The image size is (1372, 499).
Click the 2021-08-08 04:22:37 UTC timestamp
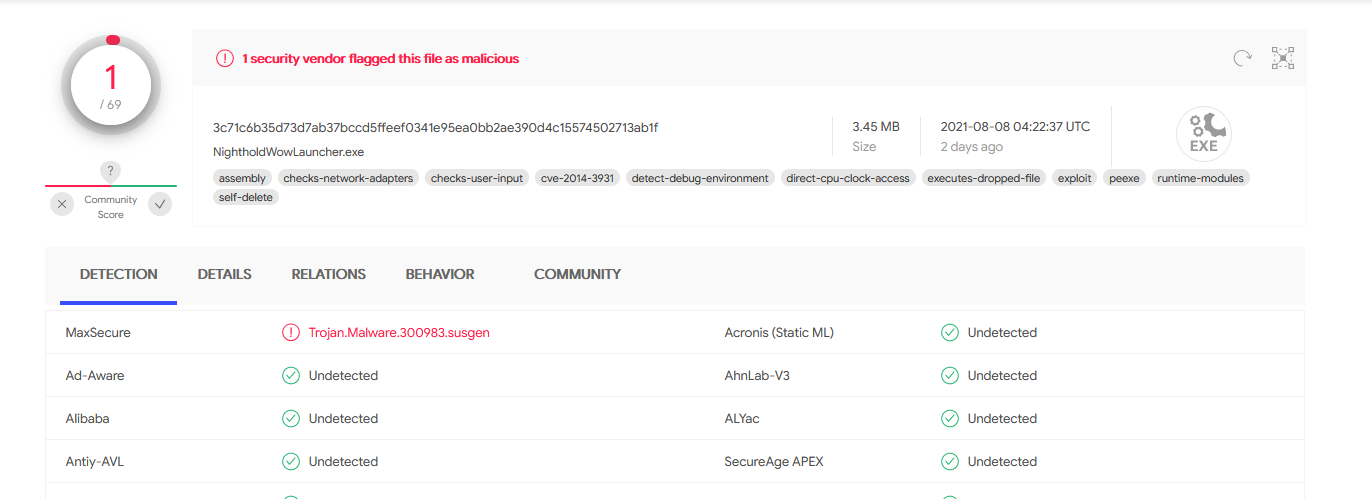pos(1015,127)
